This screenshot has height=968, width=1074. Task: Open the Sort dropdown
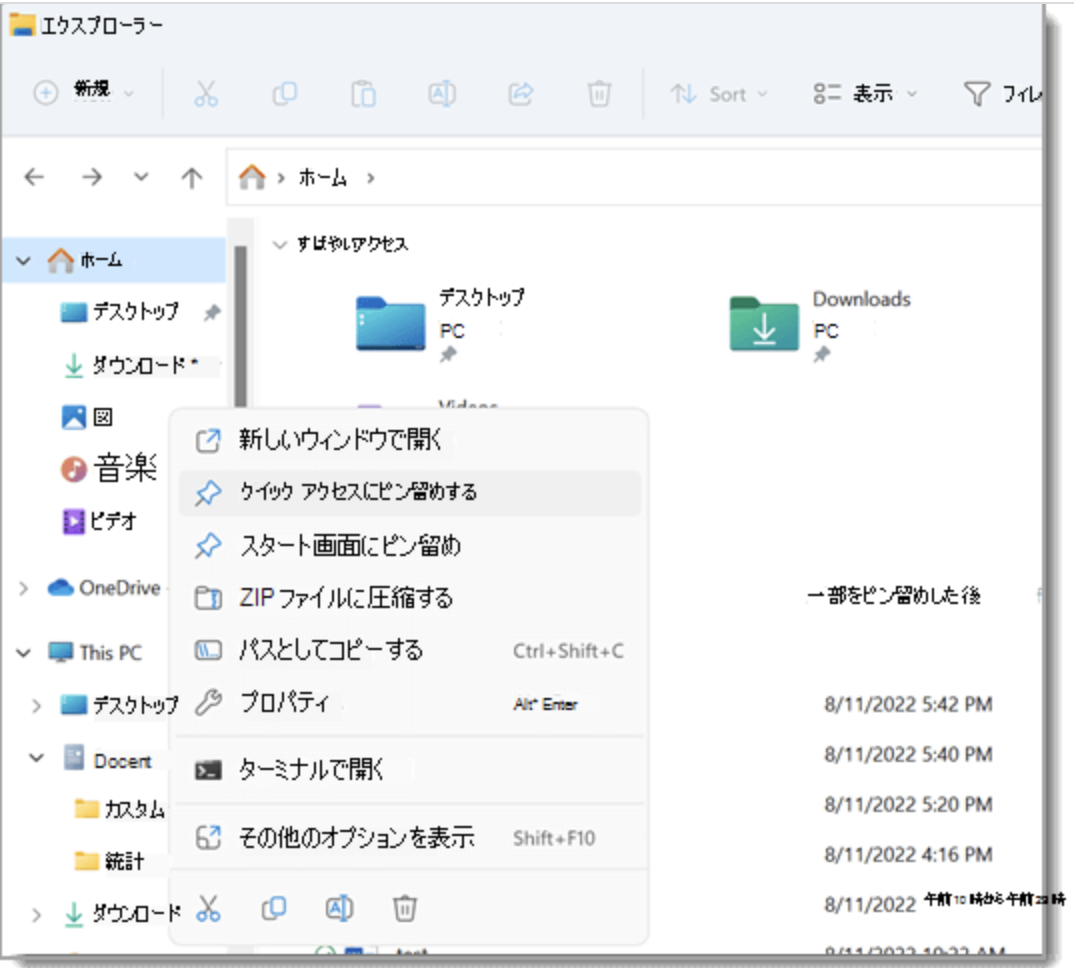719,94
